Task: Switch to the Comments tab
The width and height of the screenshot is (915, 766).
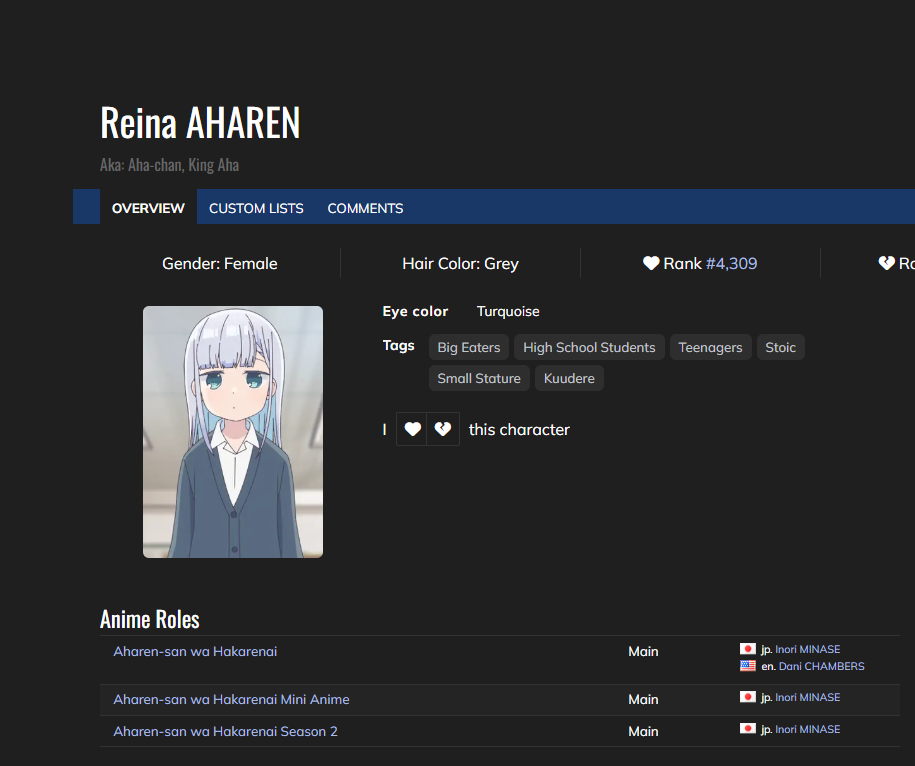Action: tap(365, 208)
